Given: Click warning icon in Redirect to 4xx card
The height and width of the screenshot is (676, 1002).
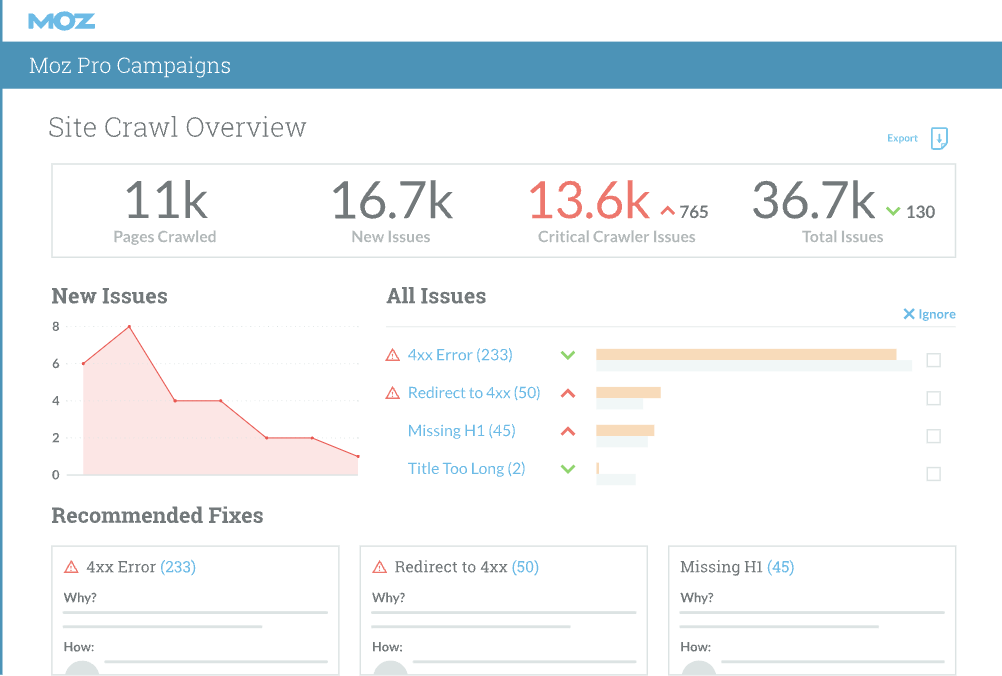Looking at the screenshot, I should coord(379,567).
